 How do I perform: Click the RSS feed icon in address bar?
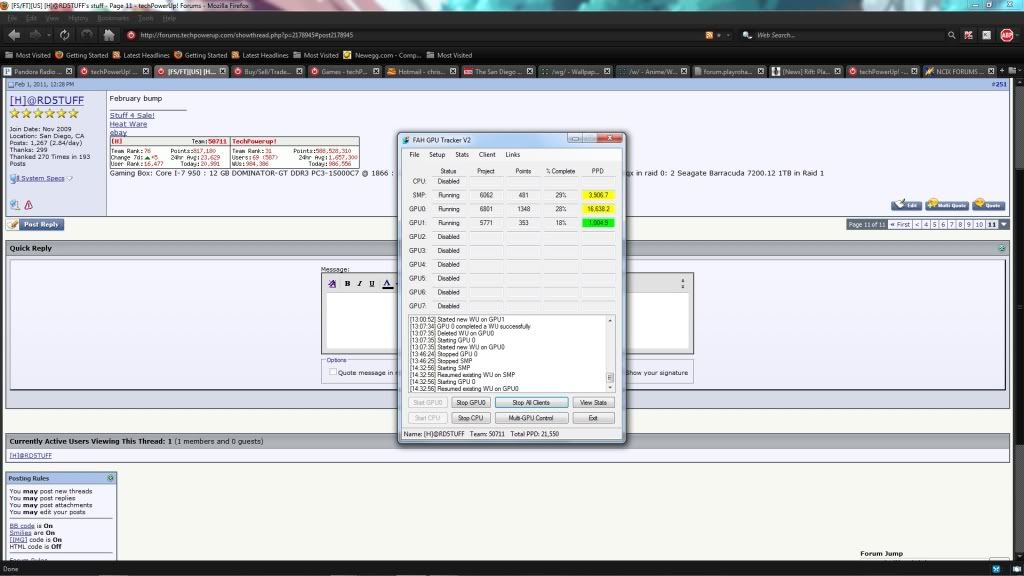click(709, 35)
